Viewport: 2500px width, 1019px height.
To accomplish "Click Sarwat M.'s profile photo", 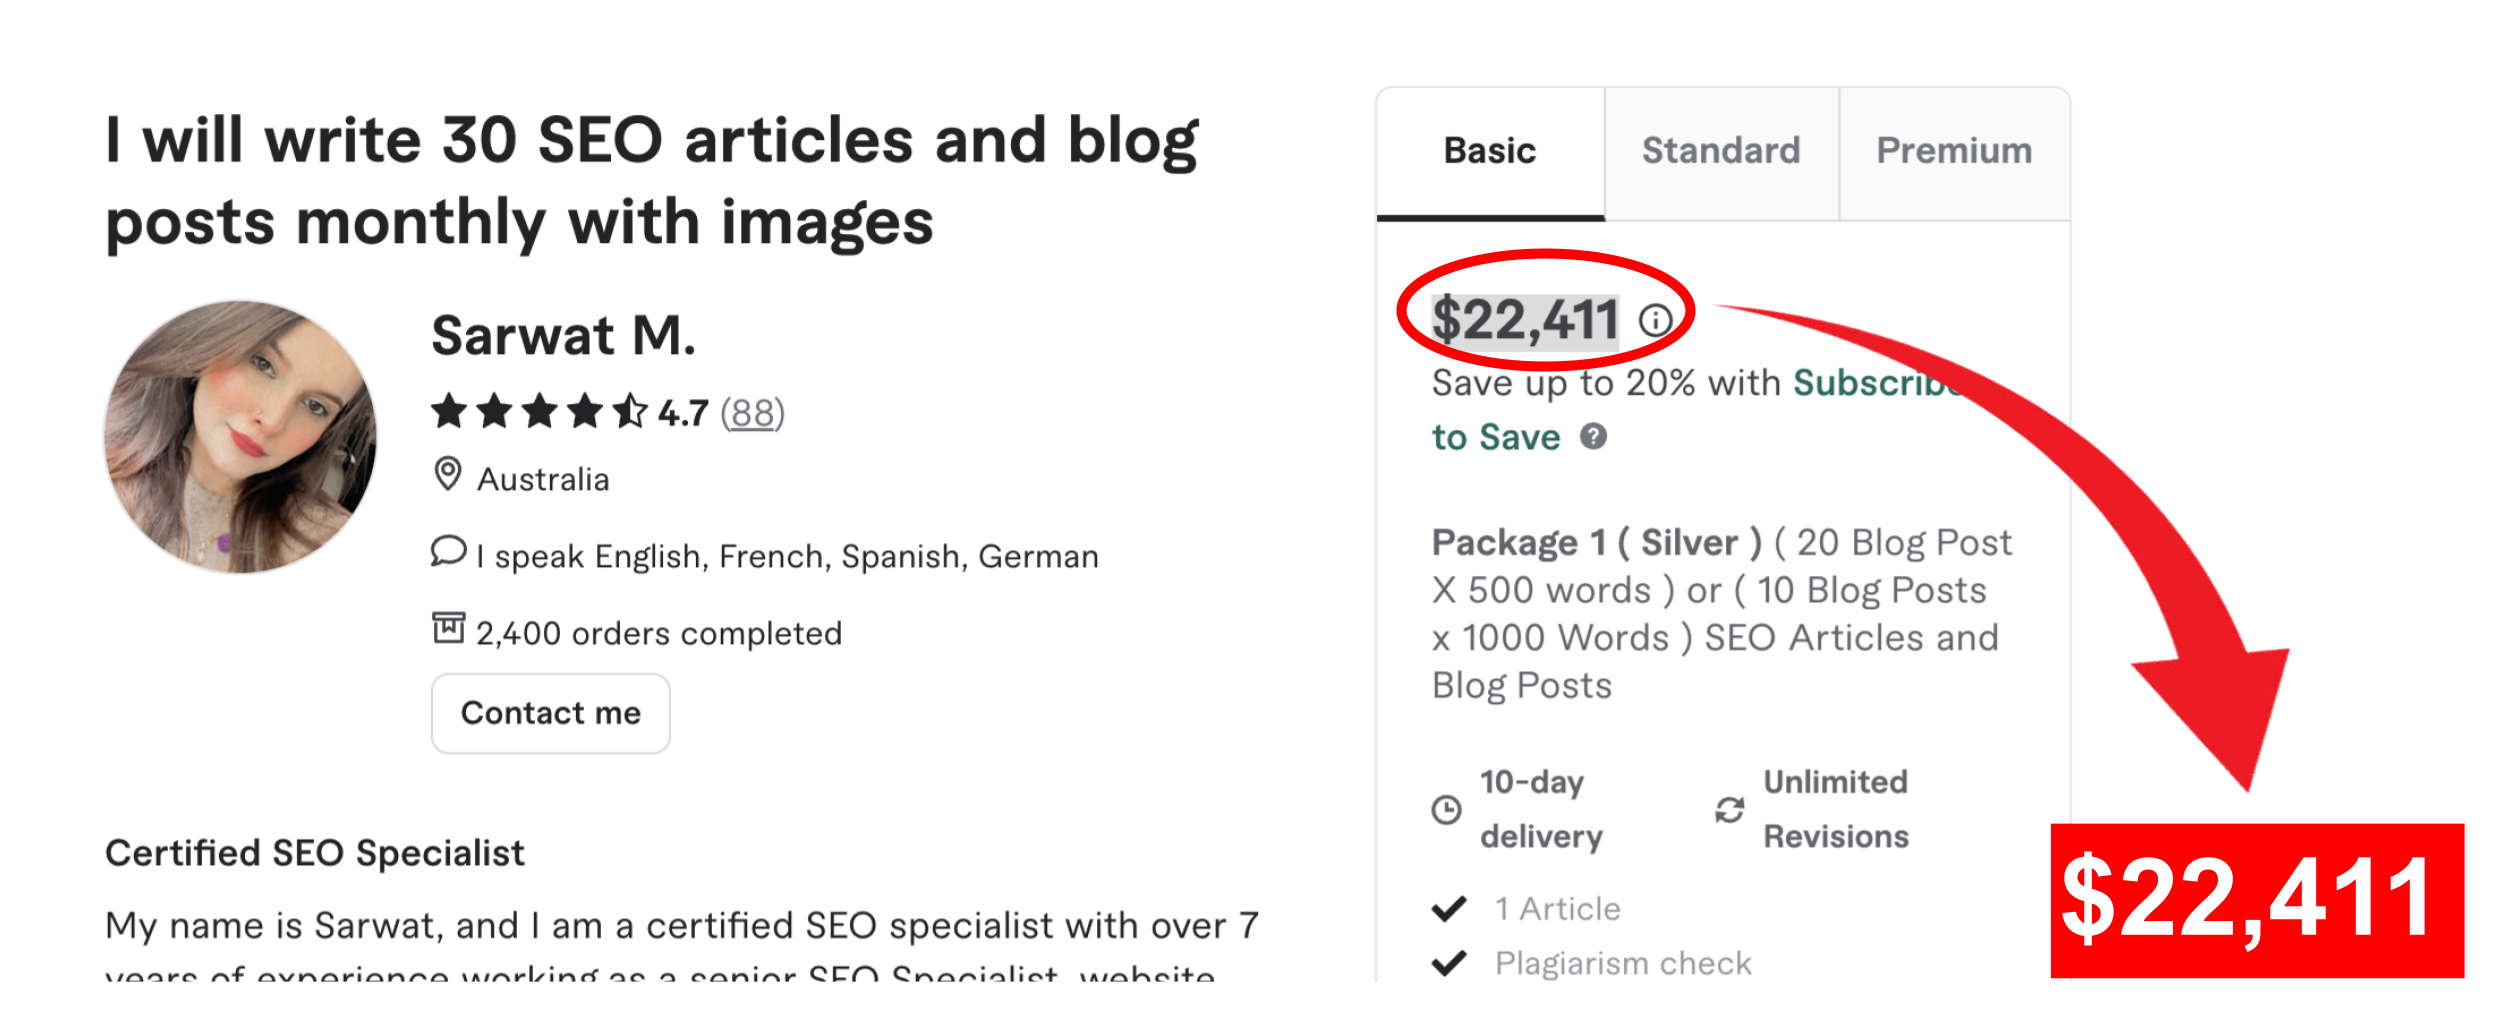I will click(241, 437).
